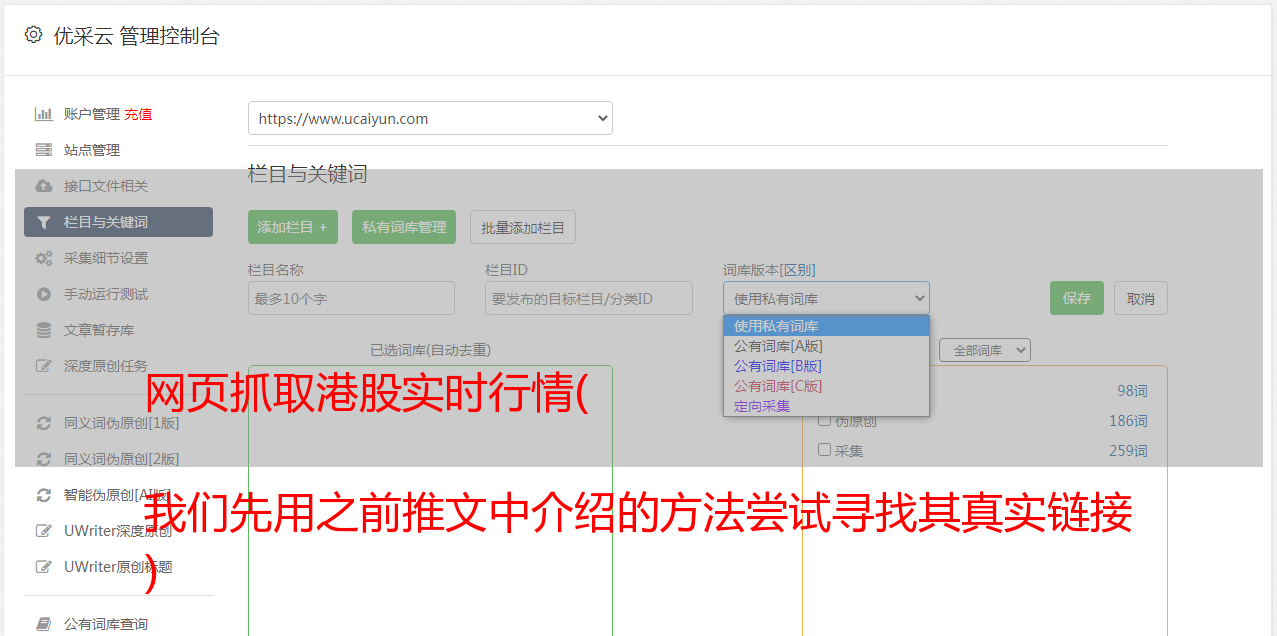1277x636 pixels.
Task: Focus the 栏目ID input field
Action: 589,298
